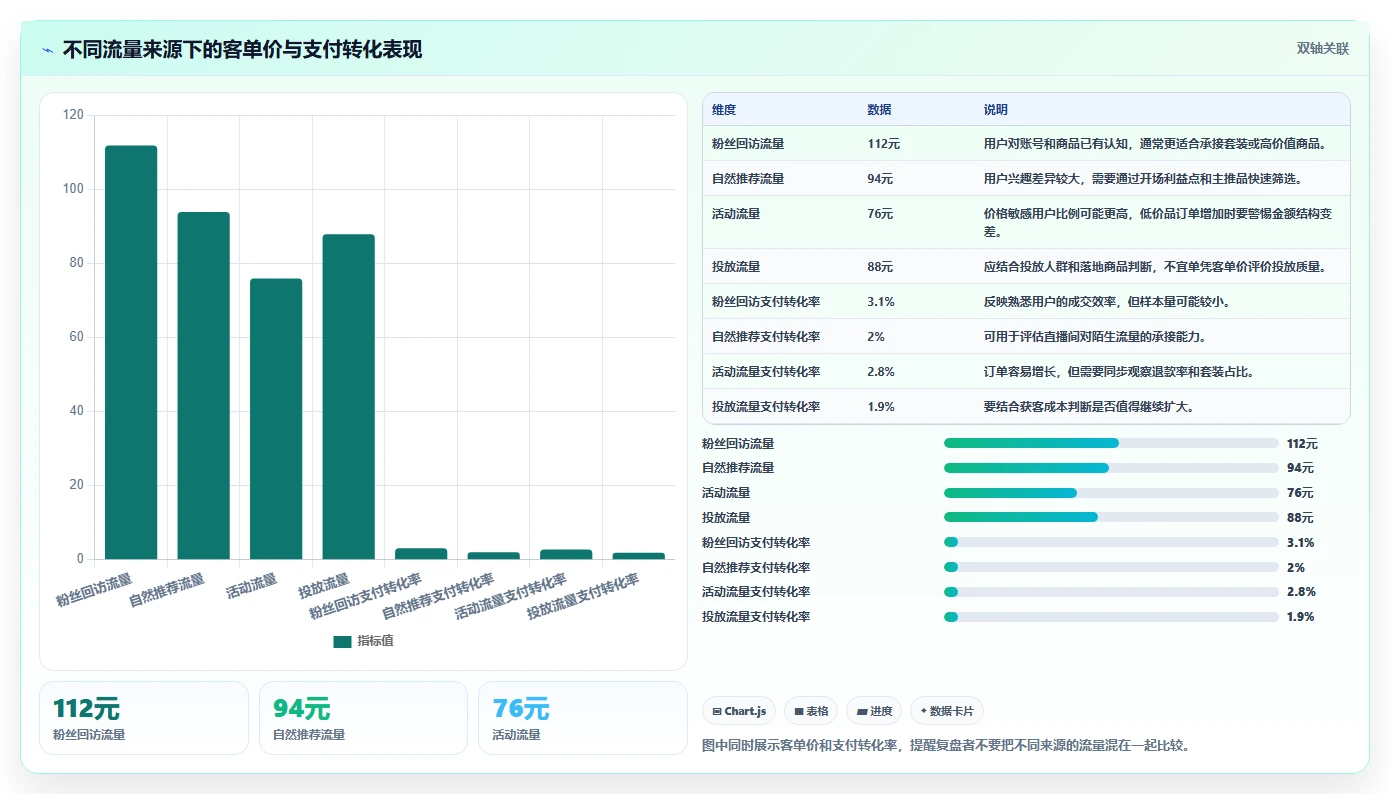Open the 112元 粉丝回访流量 data card
The image size is (1390, 794).
(144, 718)
